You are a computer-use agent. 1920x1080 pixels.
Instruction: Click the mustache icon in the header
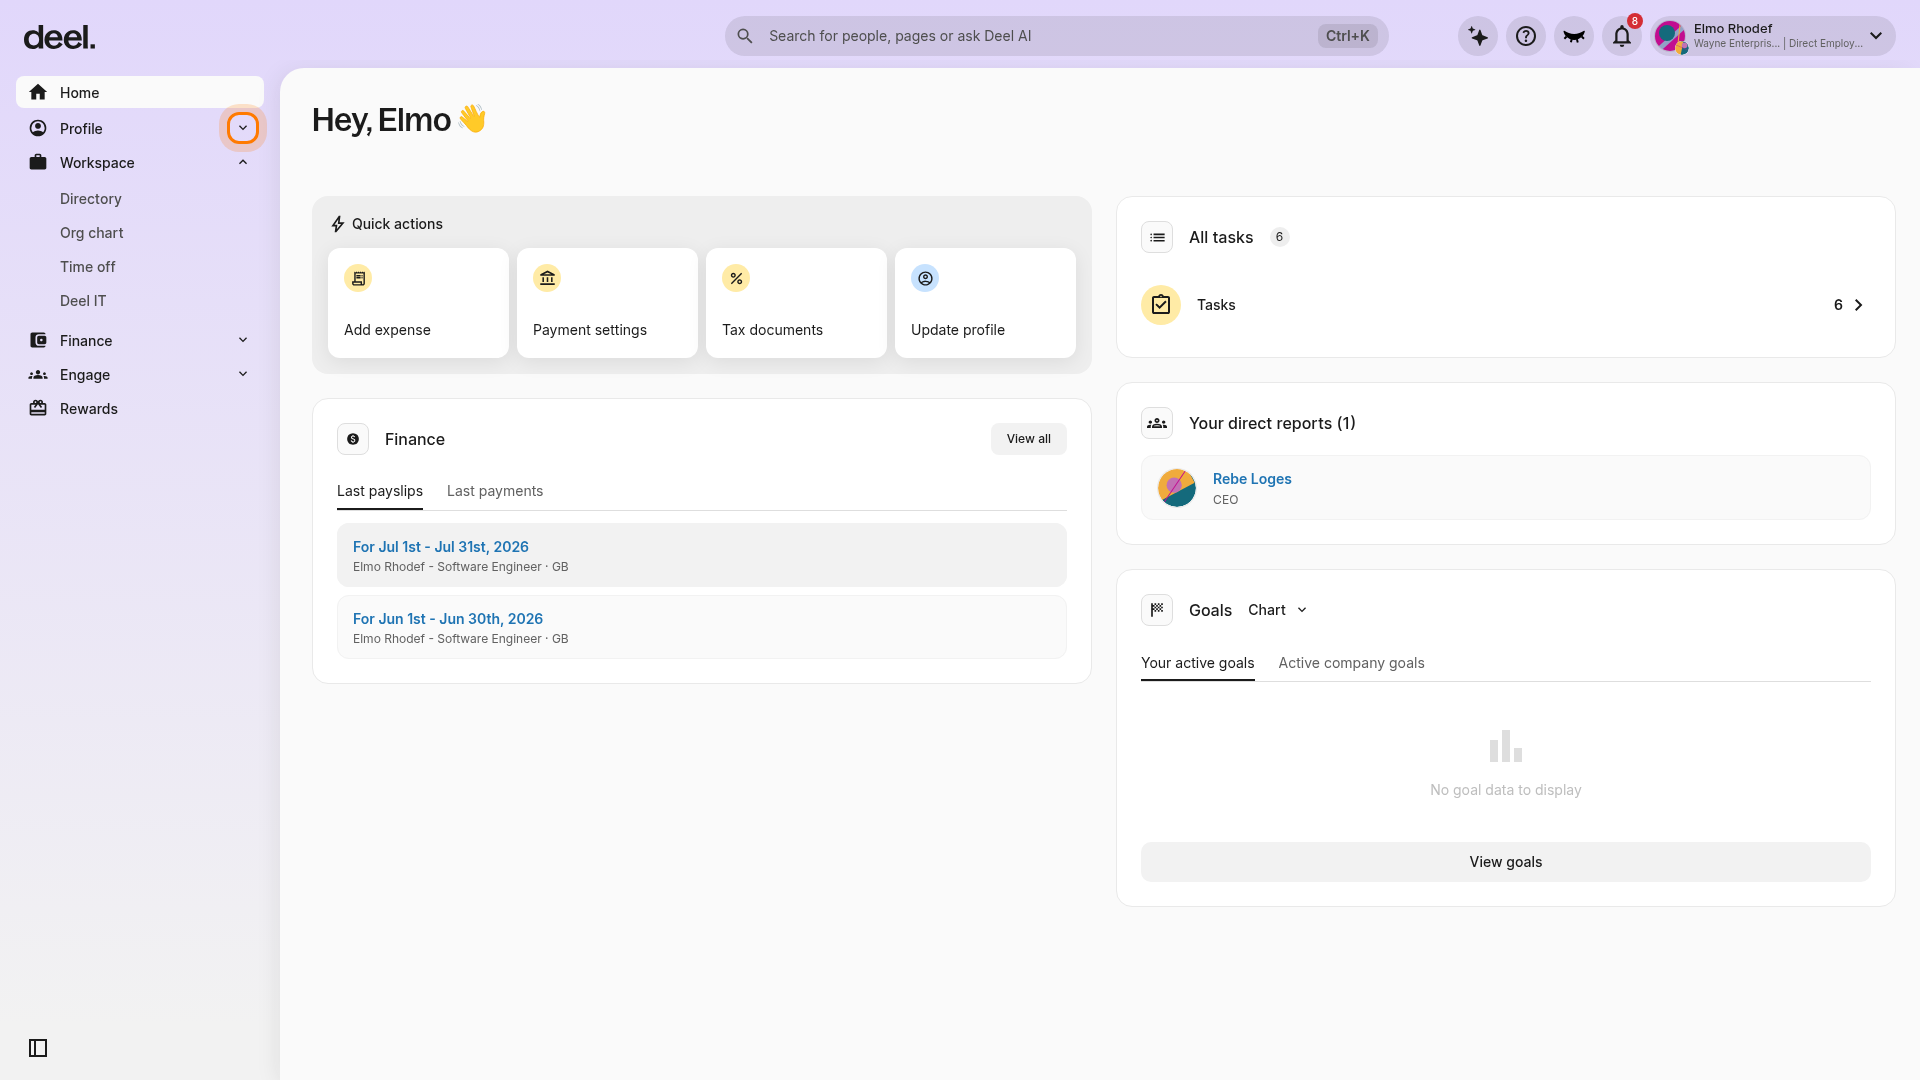tap(1574, 36)
